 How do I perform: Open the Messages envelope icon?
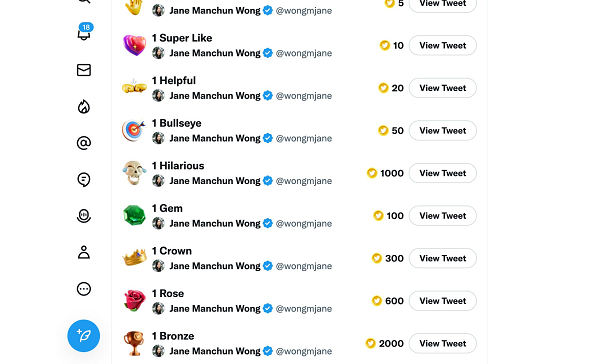click(x=84, y=70)
